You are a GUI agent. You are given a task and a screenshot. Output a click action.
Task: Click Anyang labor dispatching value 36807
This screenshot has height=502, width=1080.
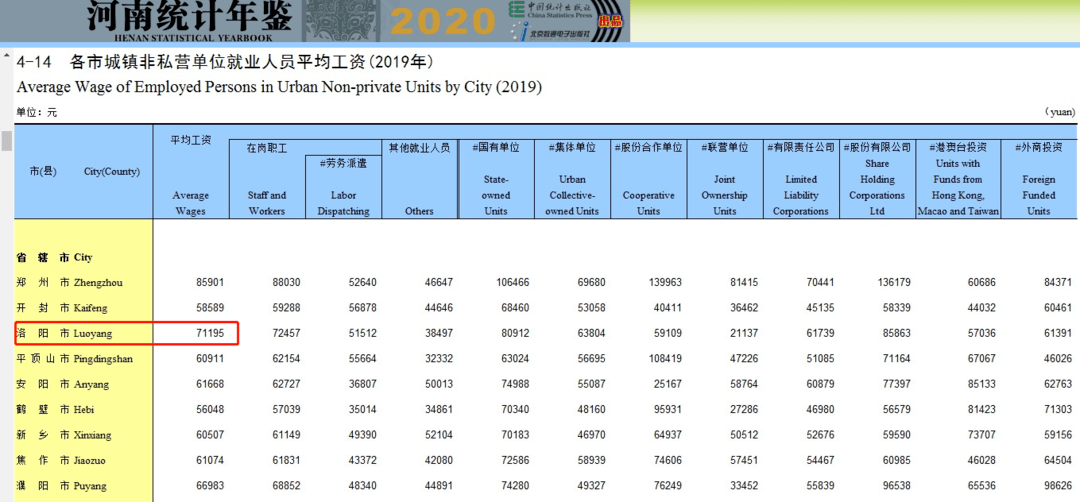point(362,384)
